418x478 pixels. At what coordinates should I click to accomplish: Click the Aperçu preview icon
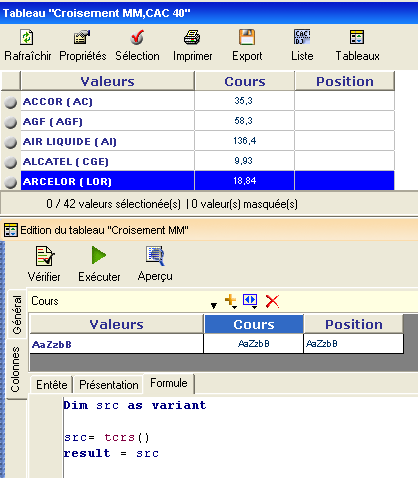(x=155, y=256)
